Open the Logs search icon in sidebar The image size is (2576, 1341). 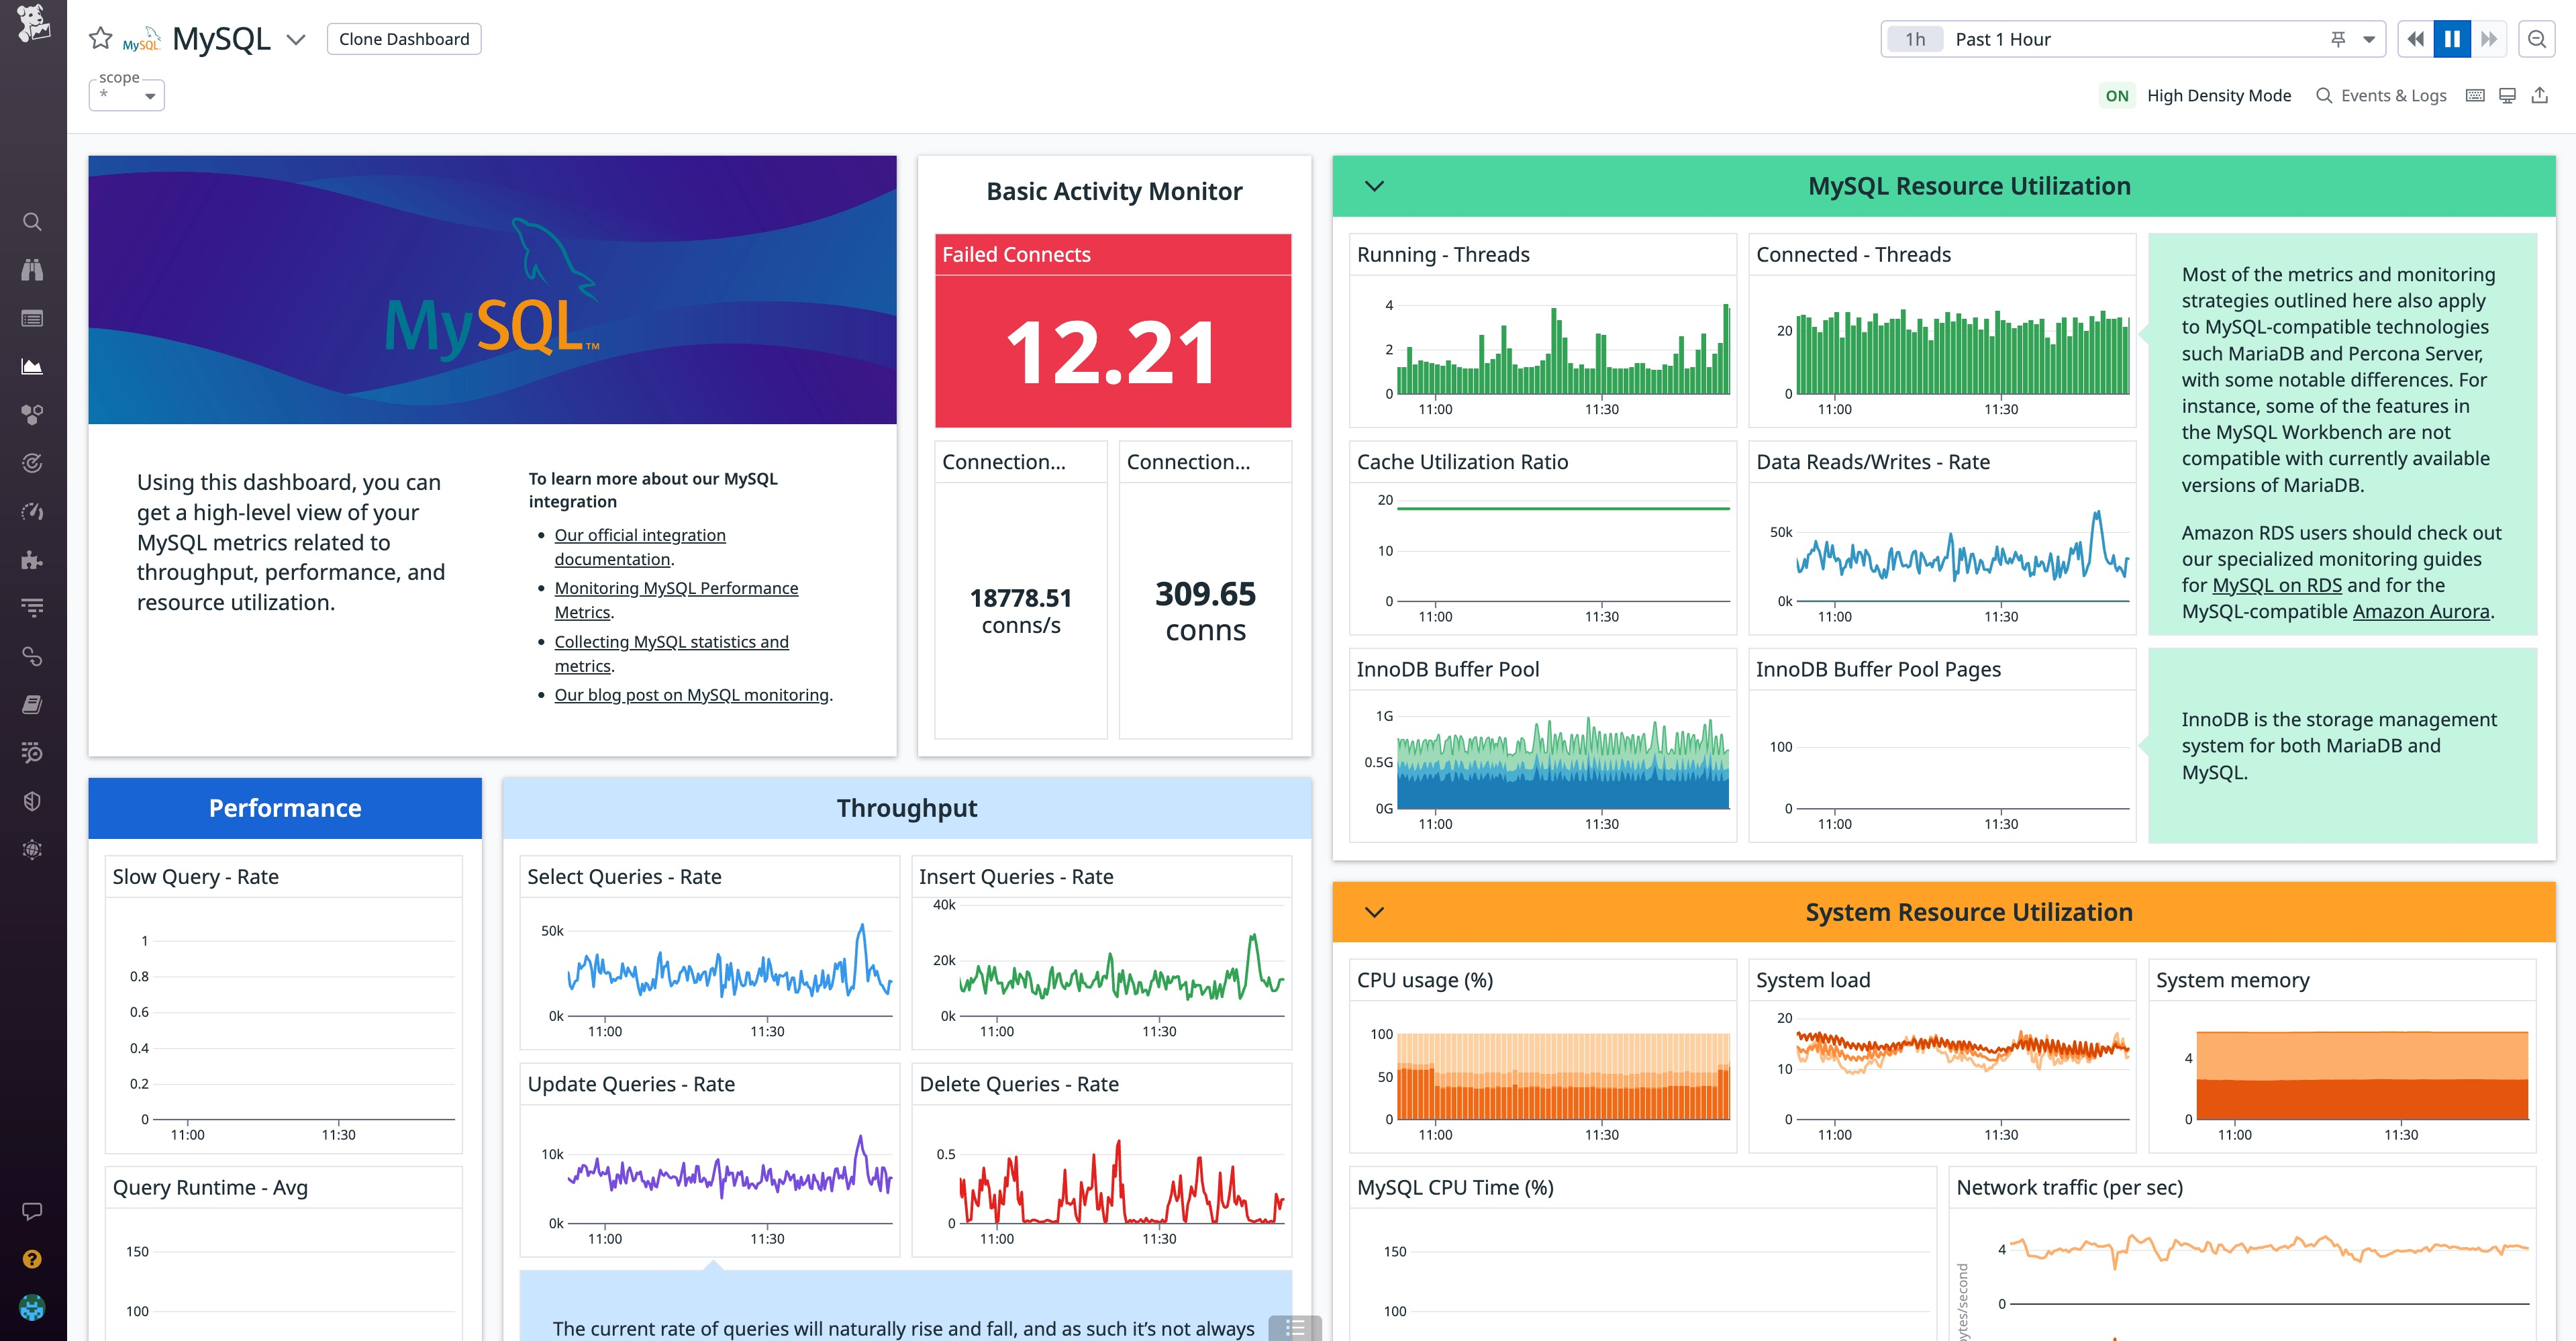pos(33,753)
